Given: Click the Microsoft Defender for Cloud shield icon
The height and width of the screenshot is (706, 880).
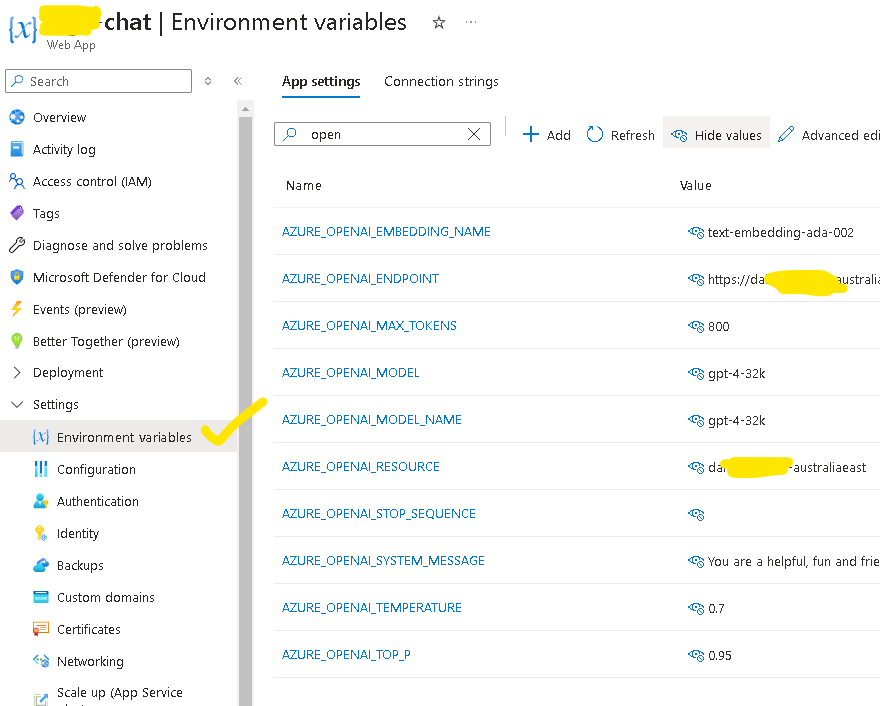Looking at the screenshot, I should [17, 277].
